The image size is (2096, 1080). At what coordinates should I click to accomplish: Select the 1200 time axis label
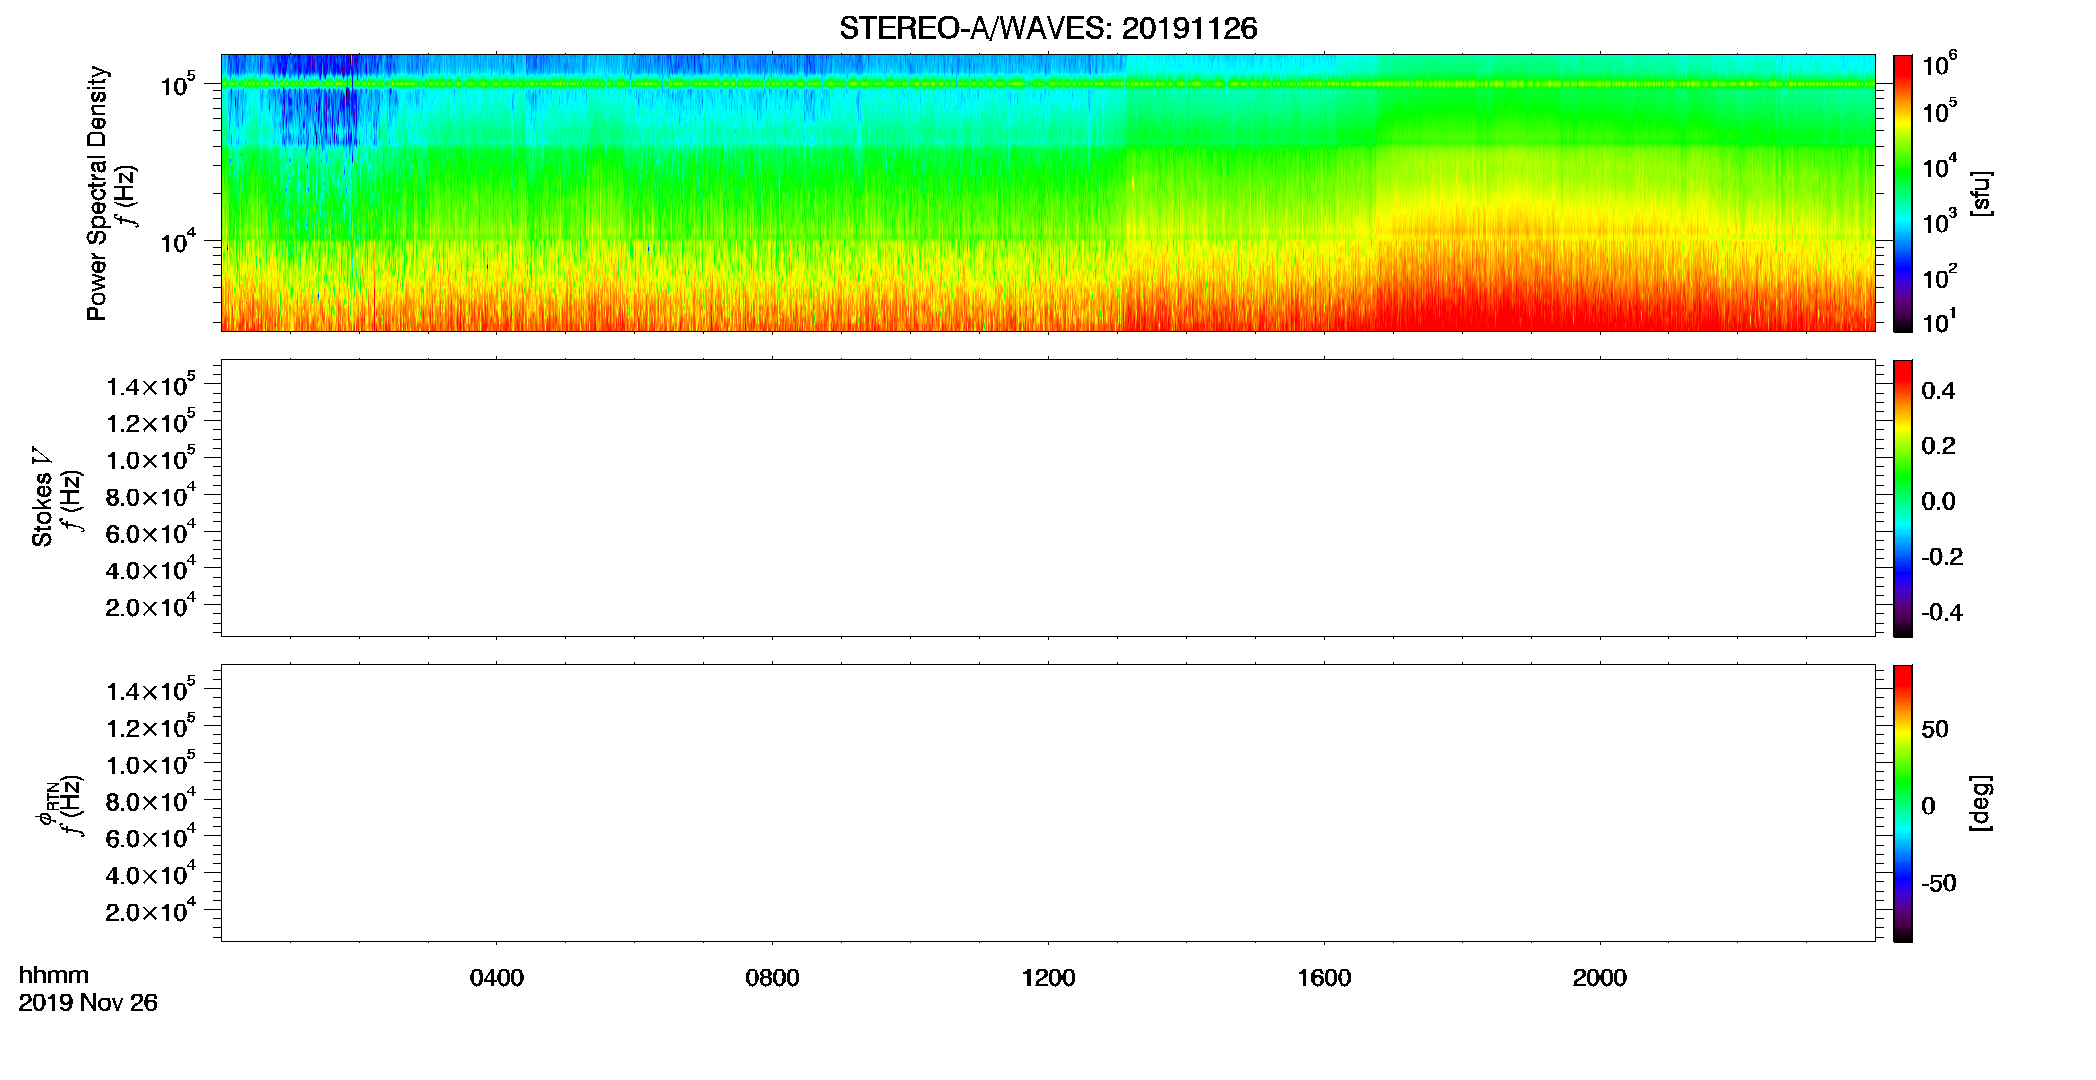tap(1048, 978)
